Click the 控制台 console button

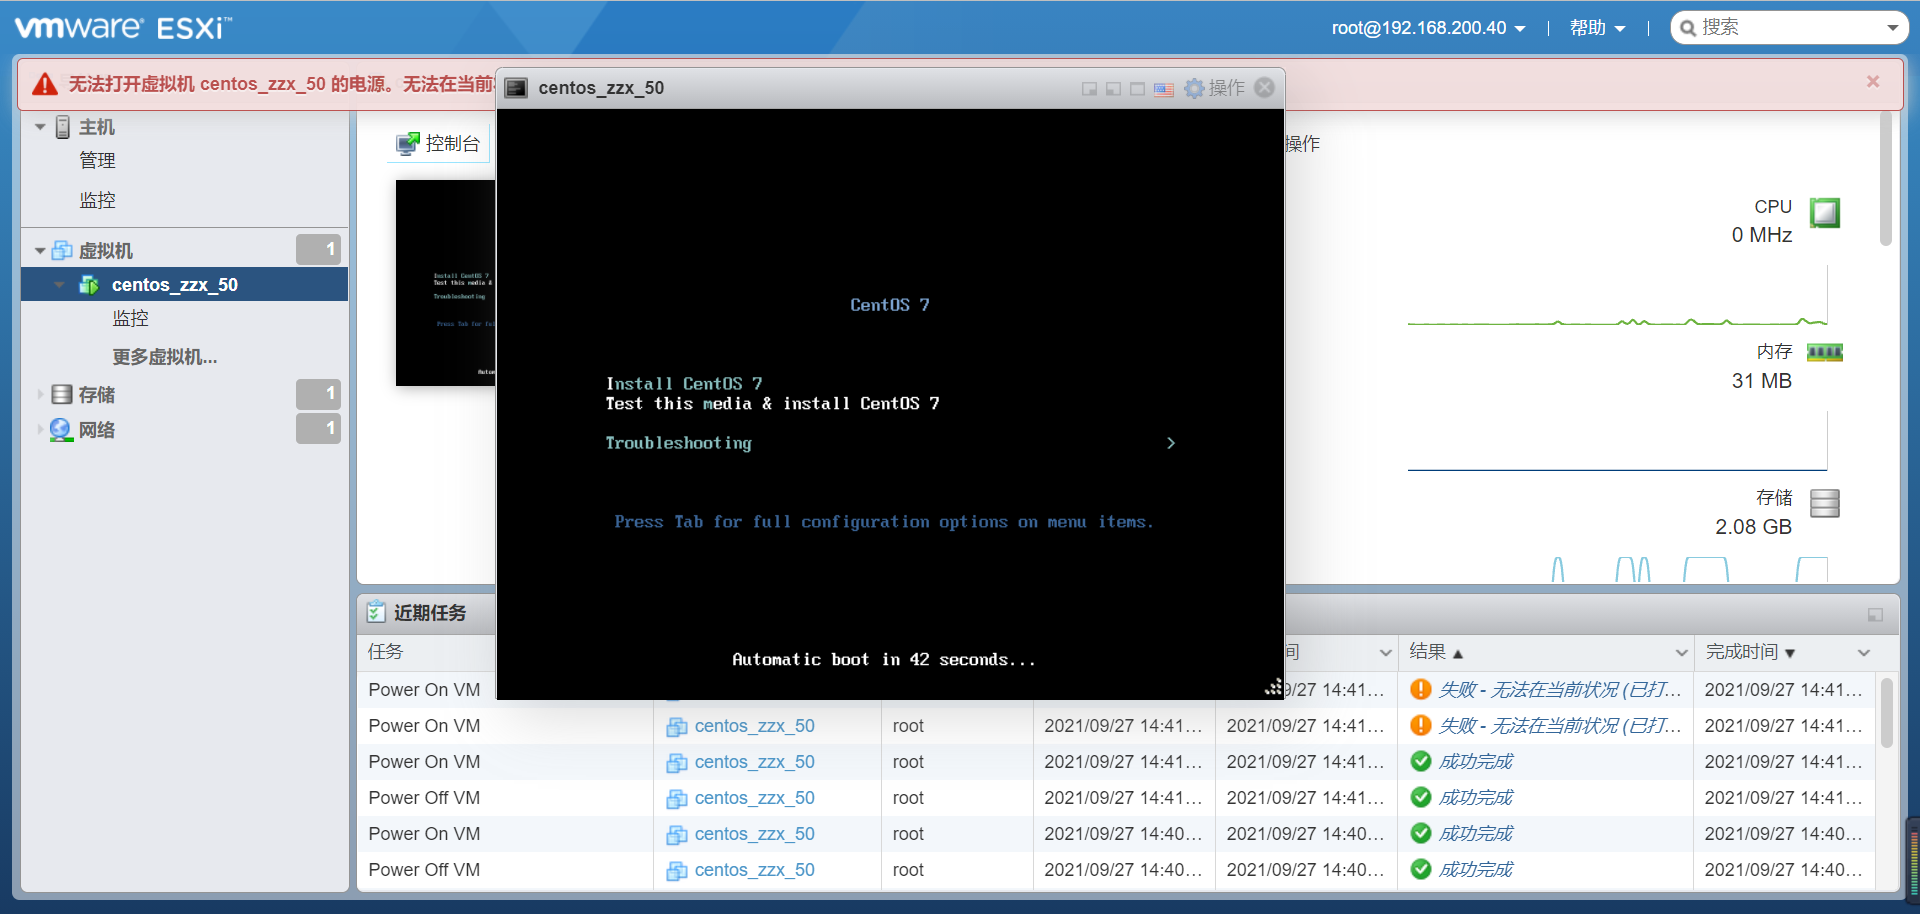click(x=439, y=144)
